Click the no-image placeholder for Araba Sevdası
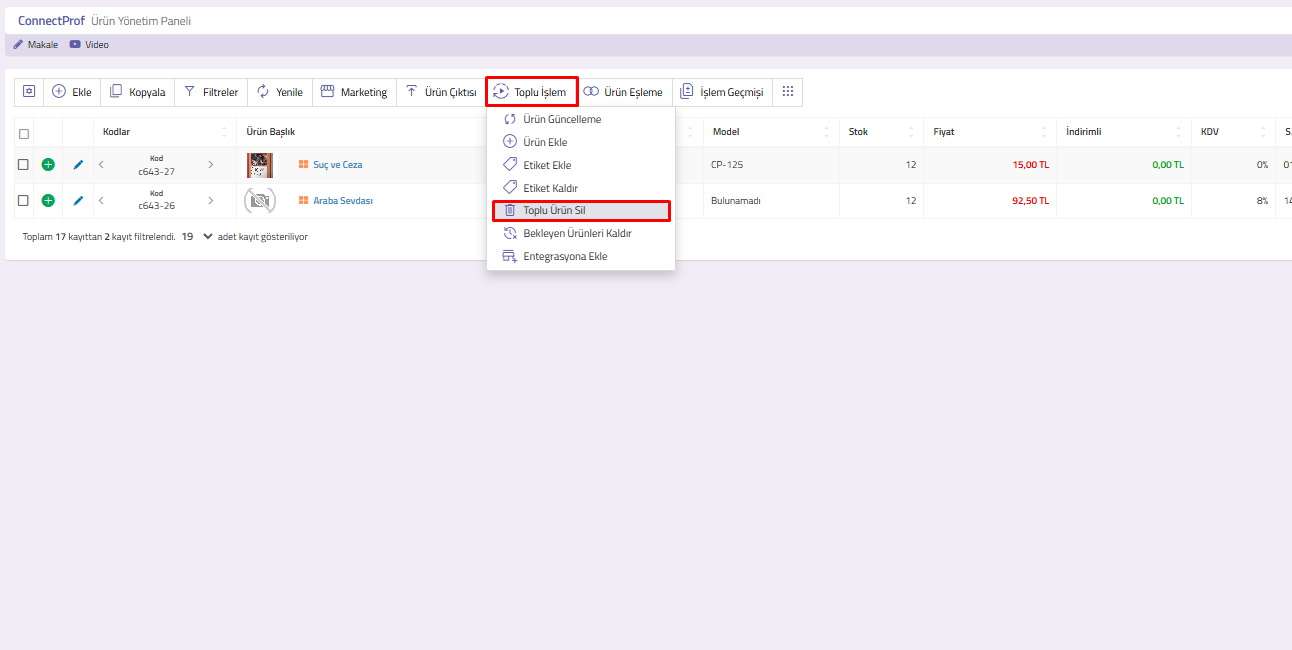The width and height of the screenshot is (1292, 650). pos(260,201)
